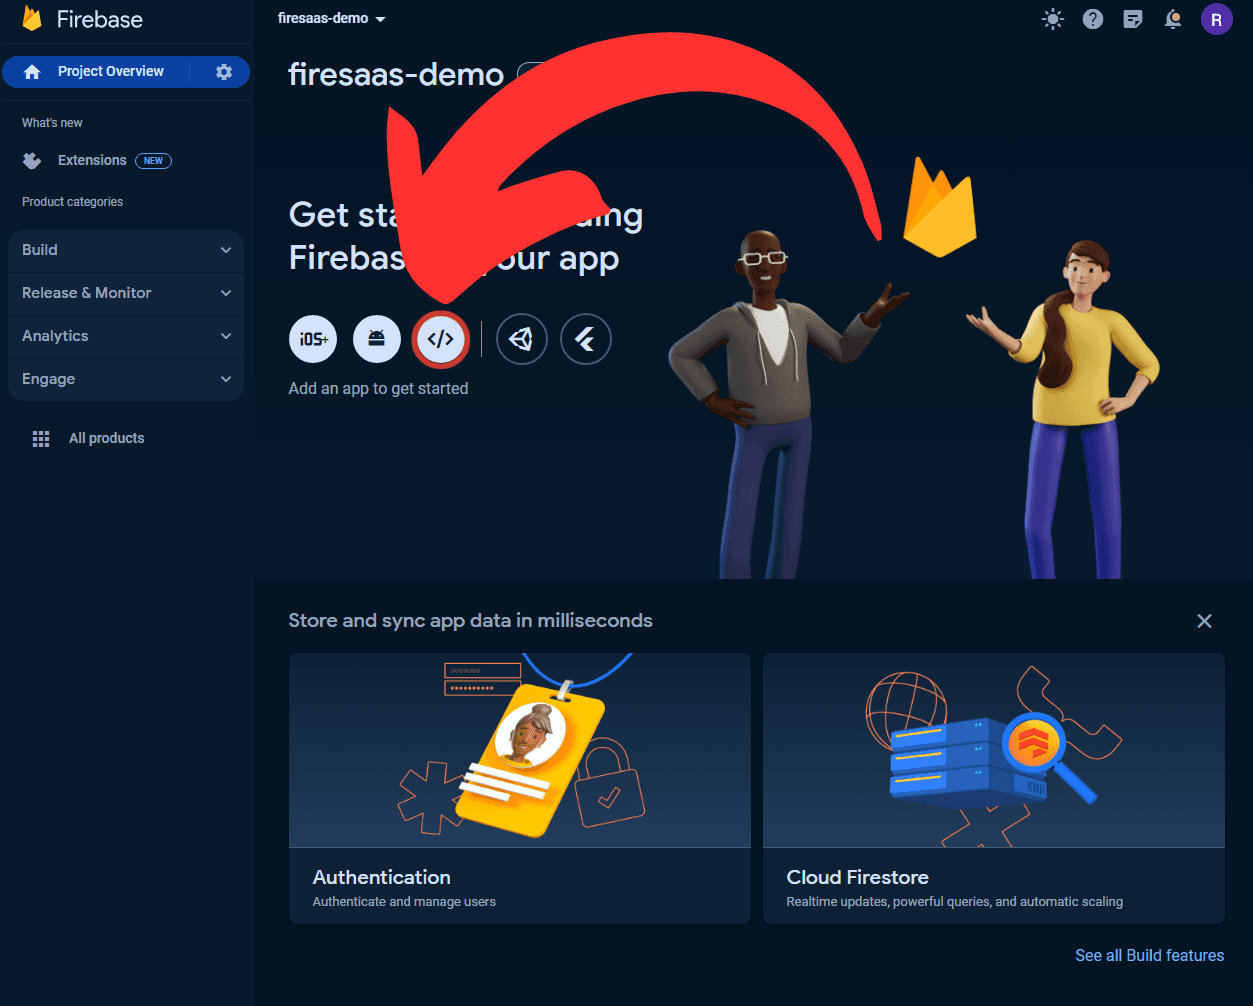The height and width of the screenshot is (1006, 1253).
Task: Click Realtime updates description under Cloud Firestore
Action: pyautogui.click(x=954, y=902)
